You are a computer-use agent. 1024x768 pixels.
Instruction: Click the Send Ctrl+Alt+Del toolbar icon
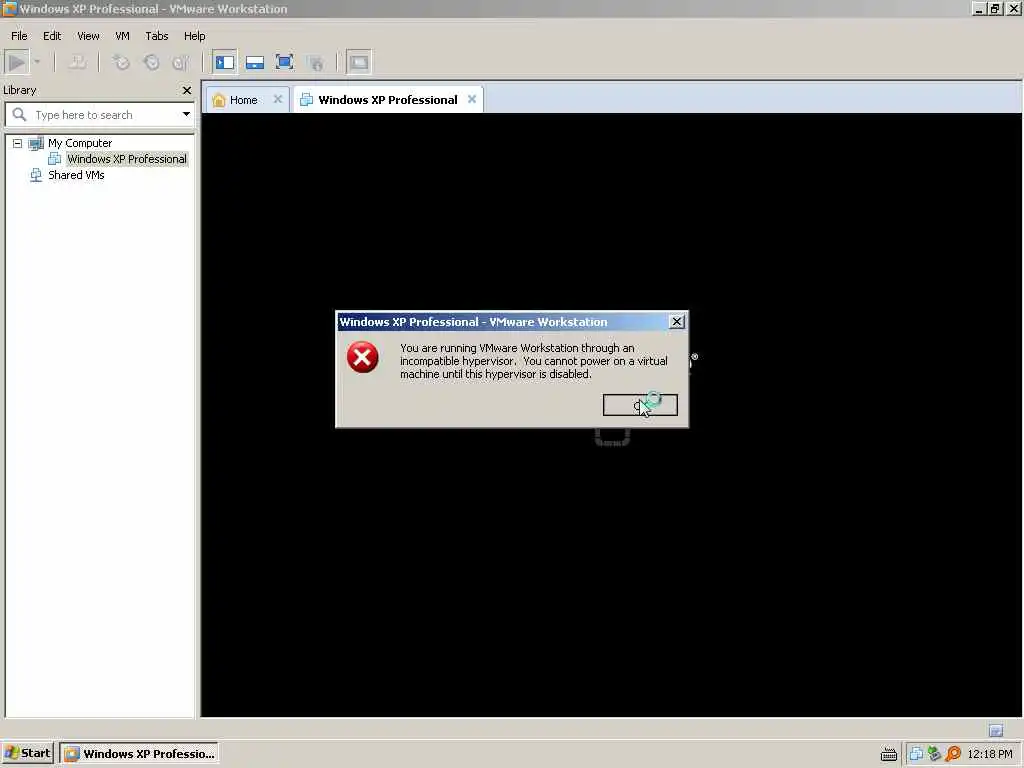[78, 63]
